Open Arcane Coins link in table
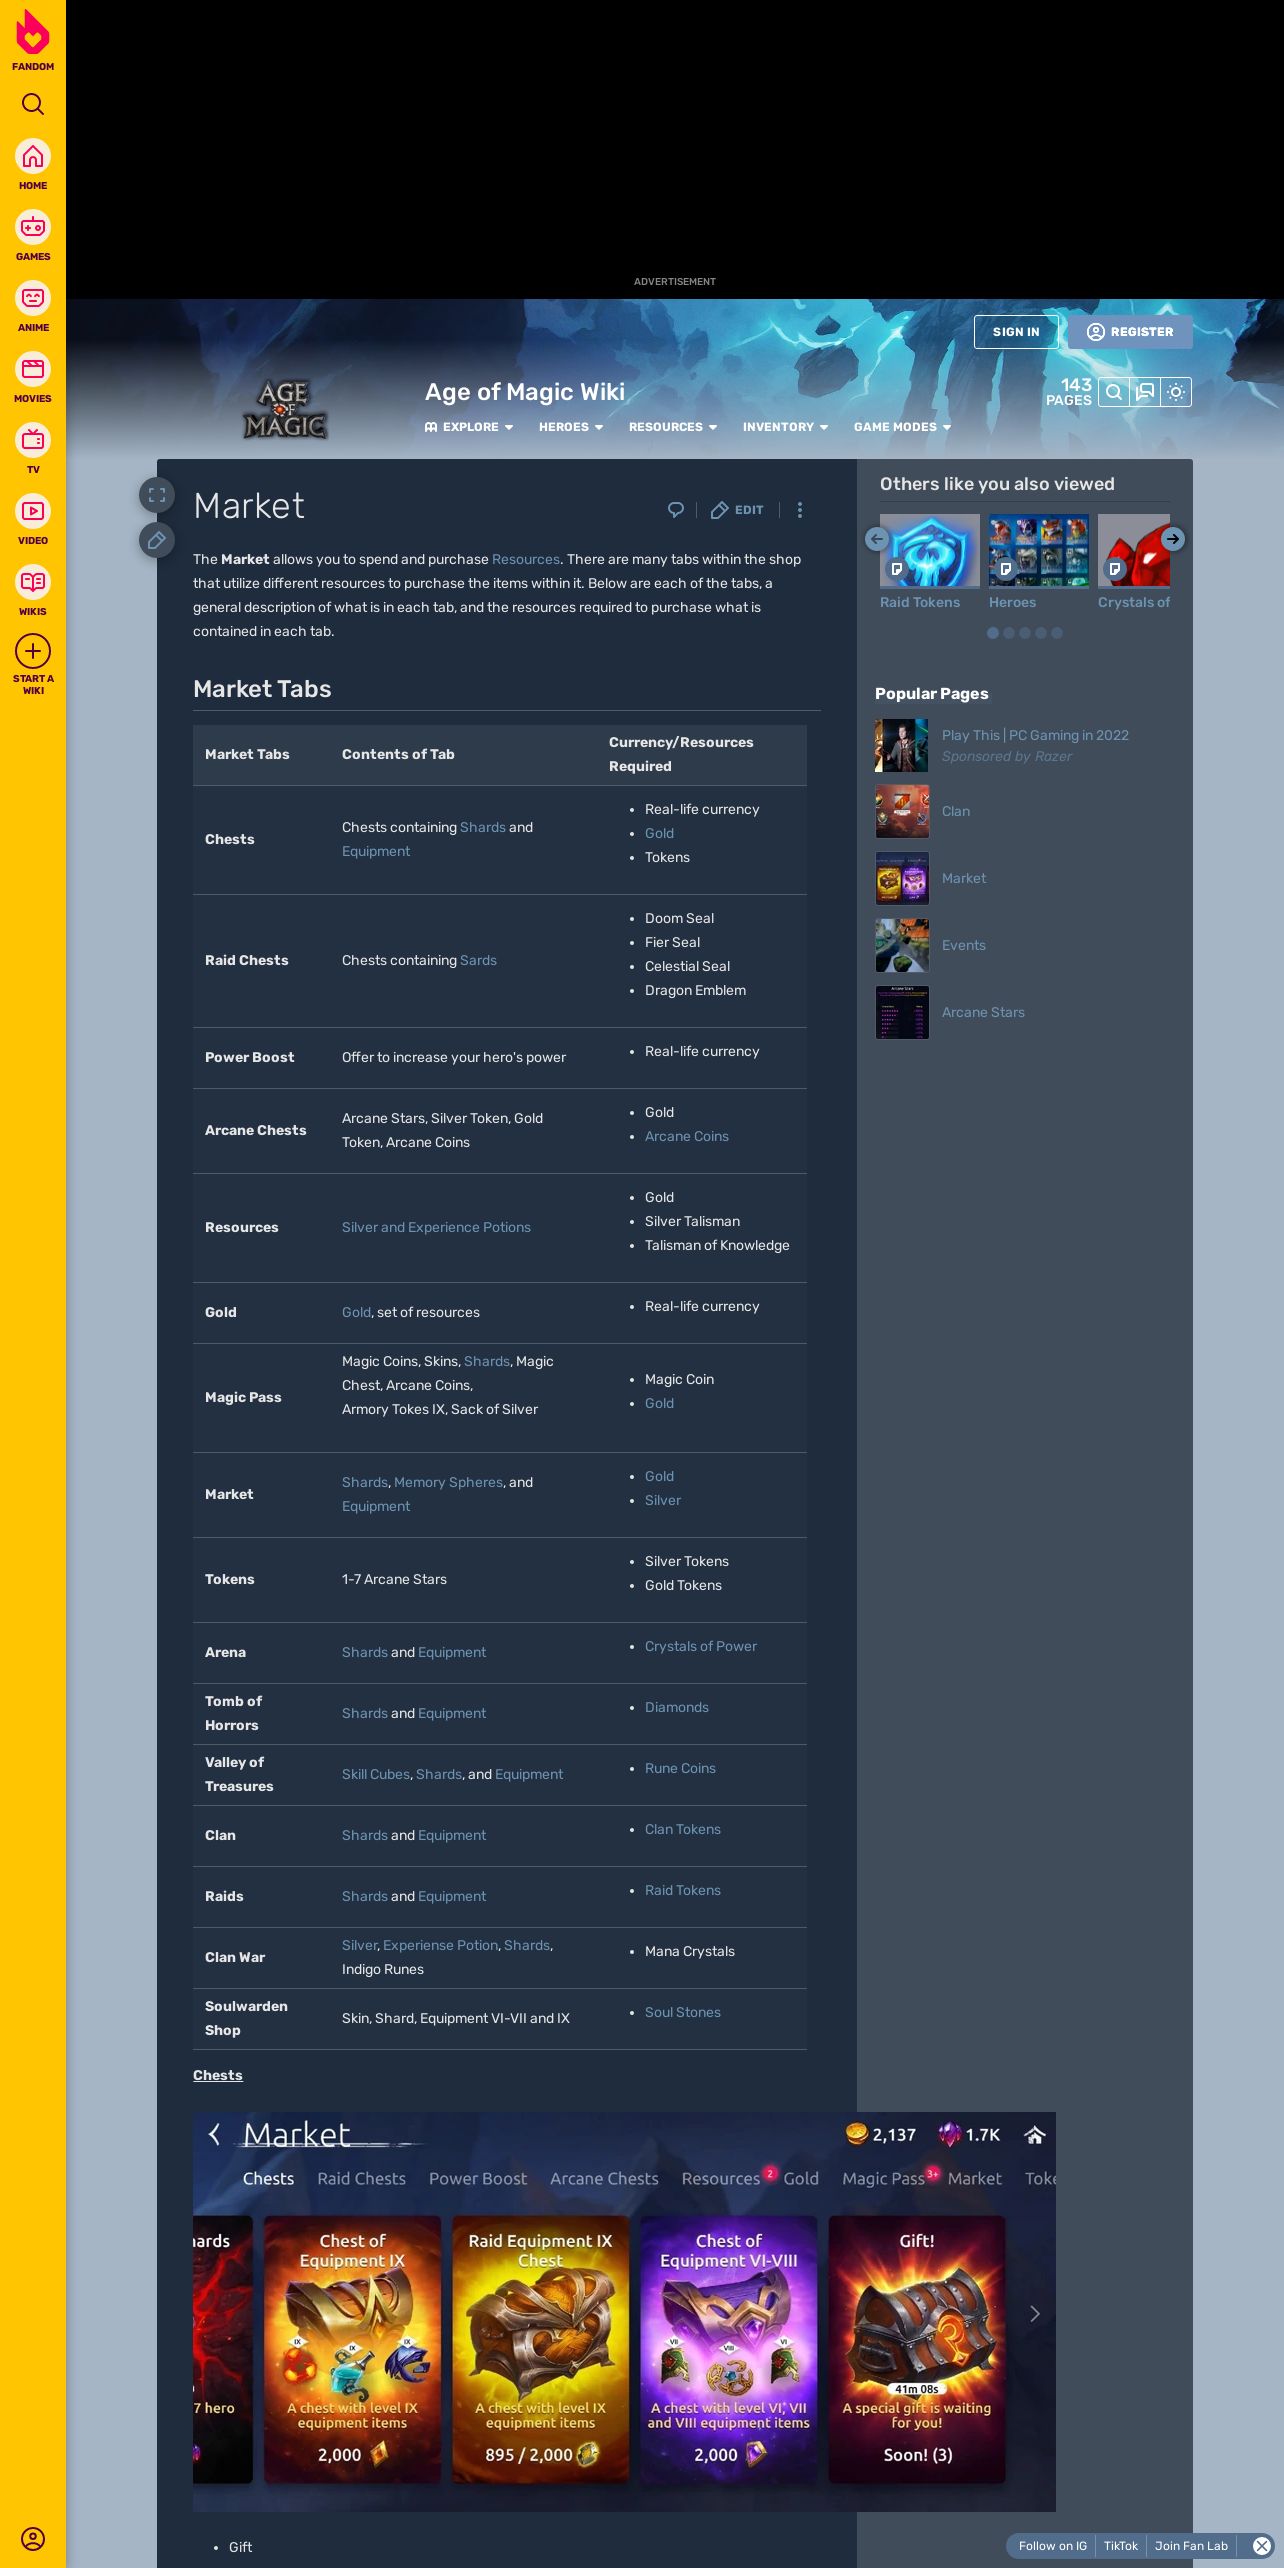This screenshot has height=2568, width=1284. 687,1136
